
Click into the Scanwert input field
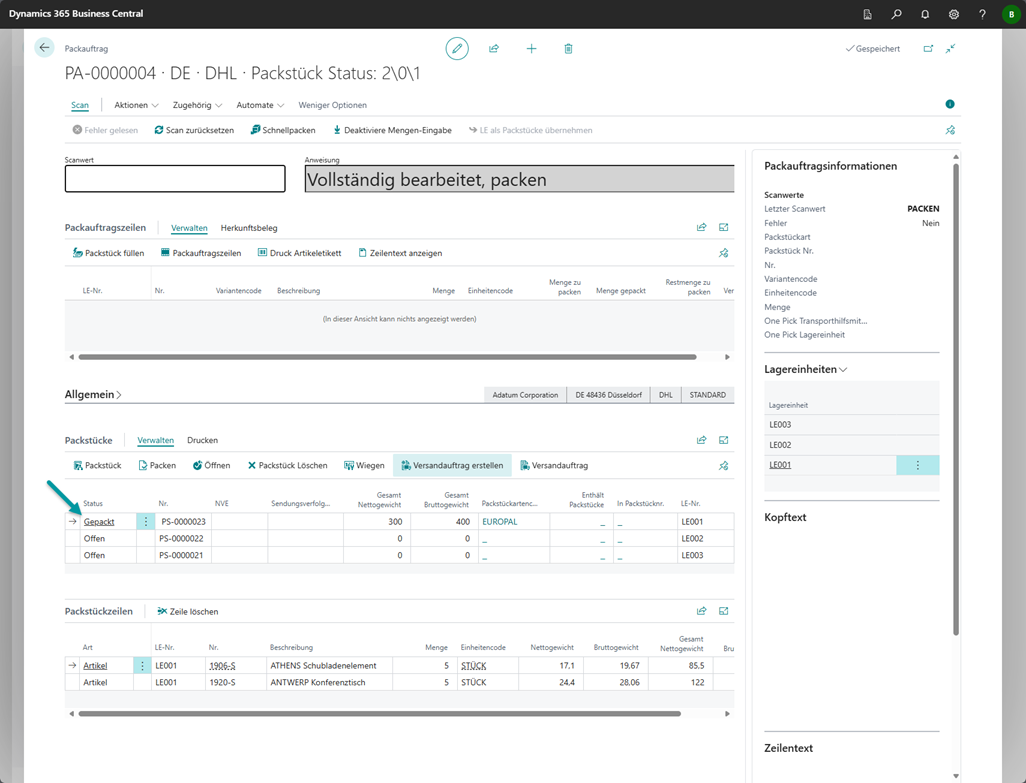coord(175,179)
